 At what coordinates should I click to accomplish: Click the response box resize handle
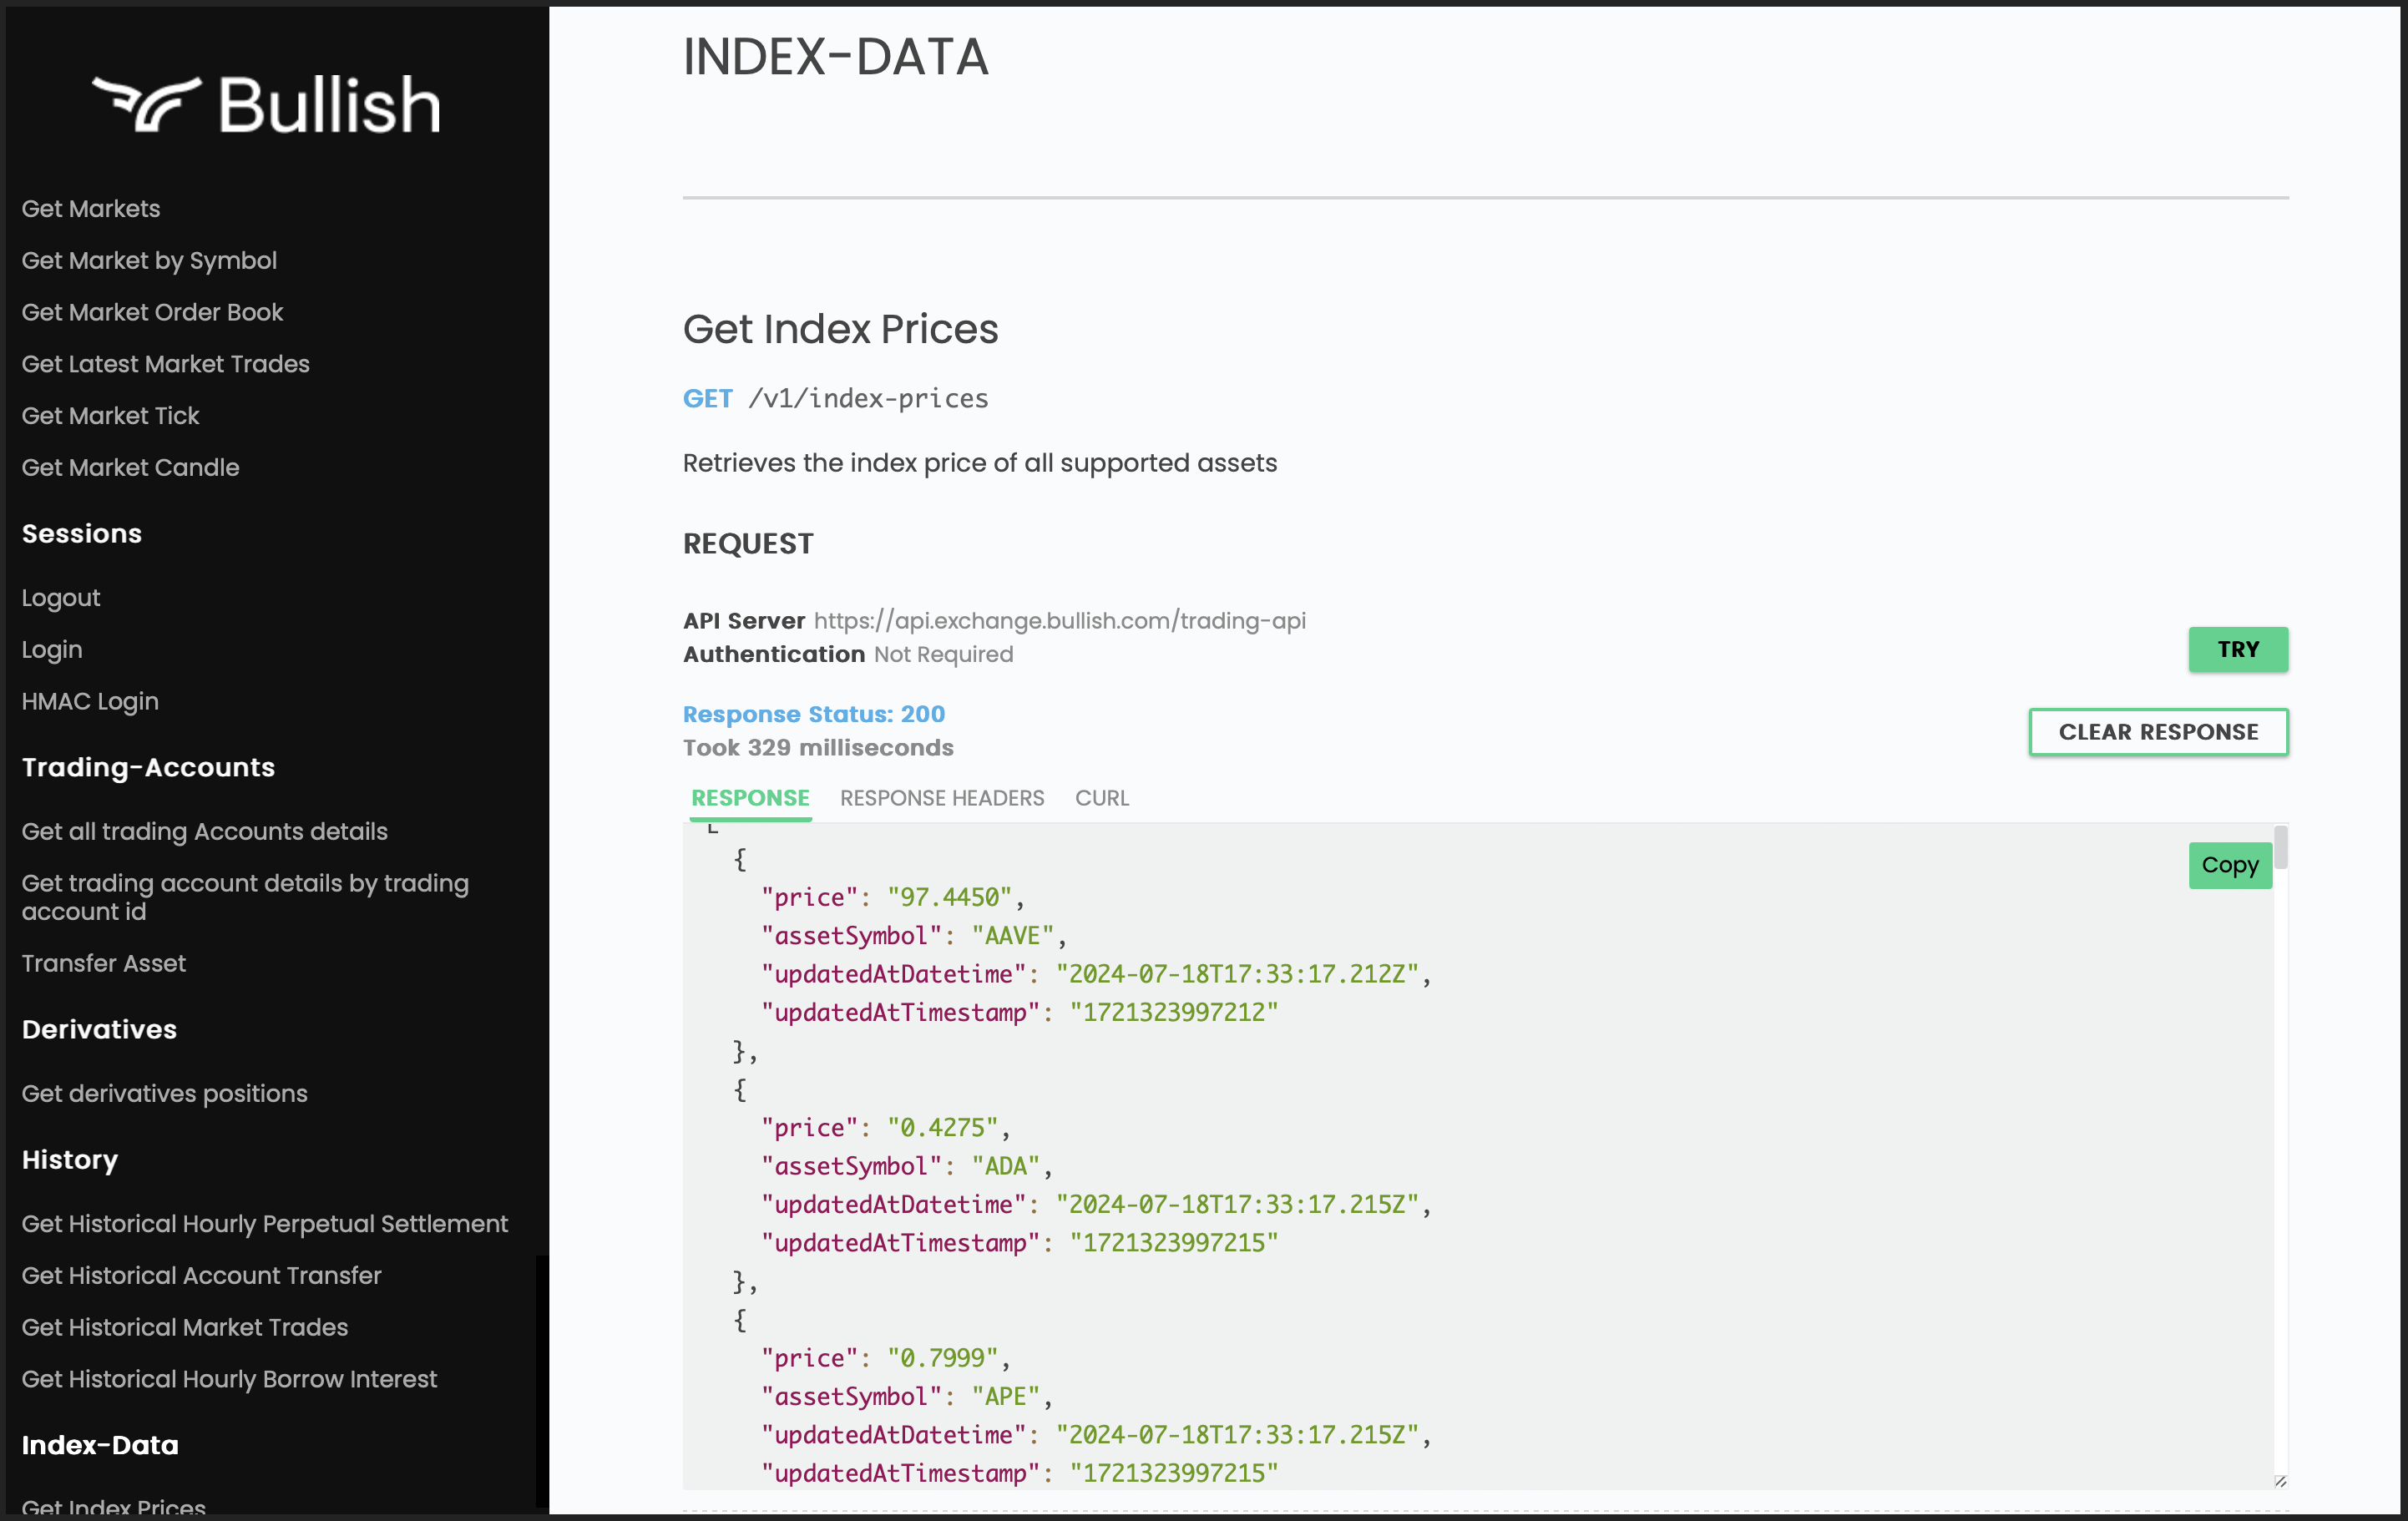pyautogui.click(x=2279, y=1481)
